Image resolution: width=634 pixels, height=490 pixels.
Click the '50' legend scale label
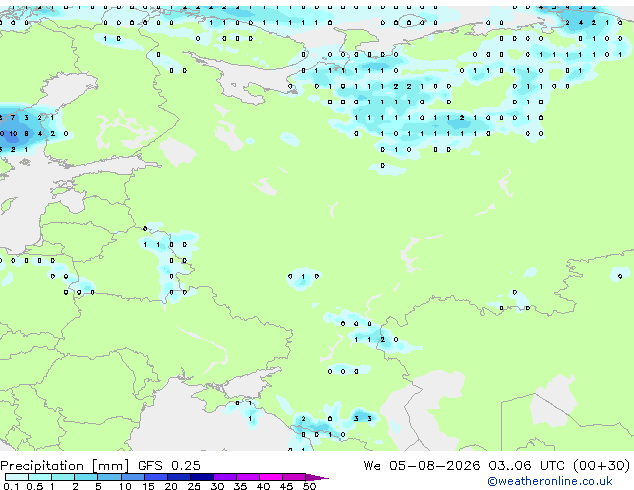click(x=309, y=486)
